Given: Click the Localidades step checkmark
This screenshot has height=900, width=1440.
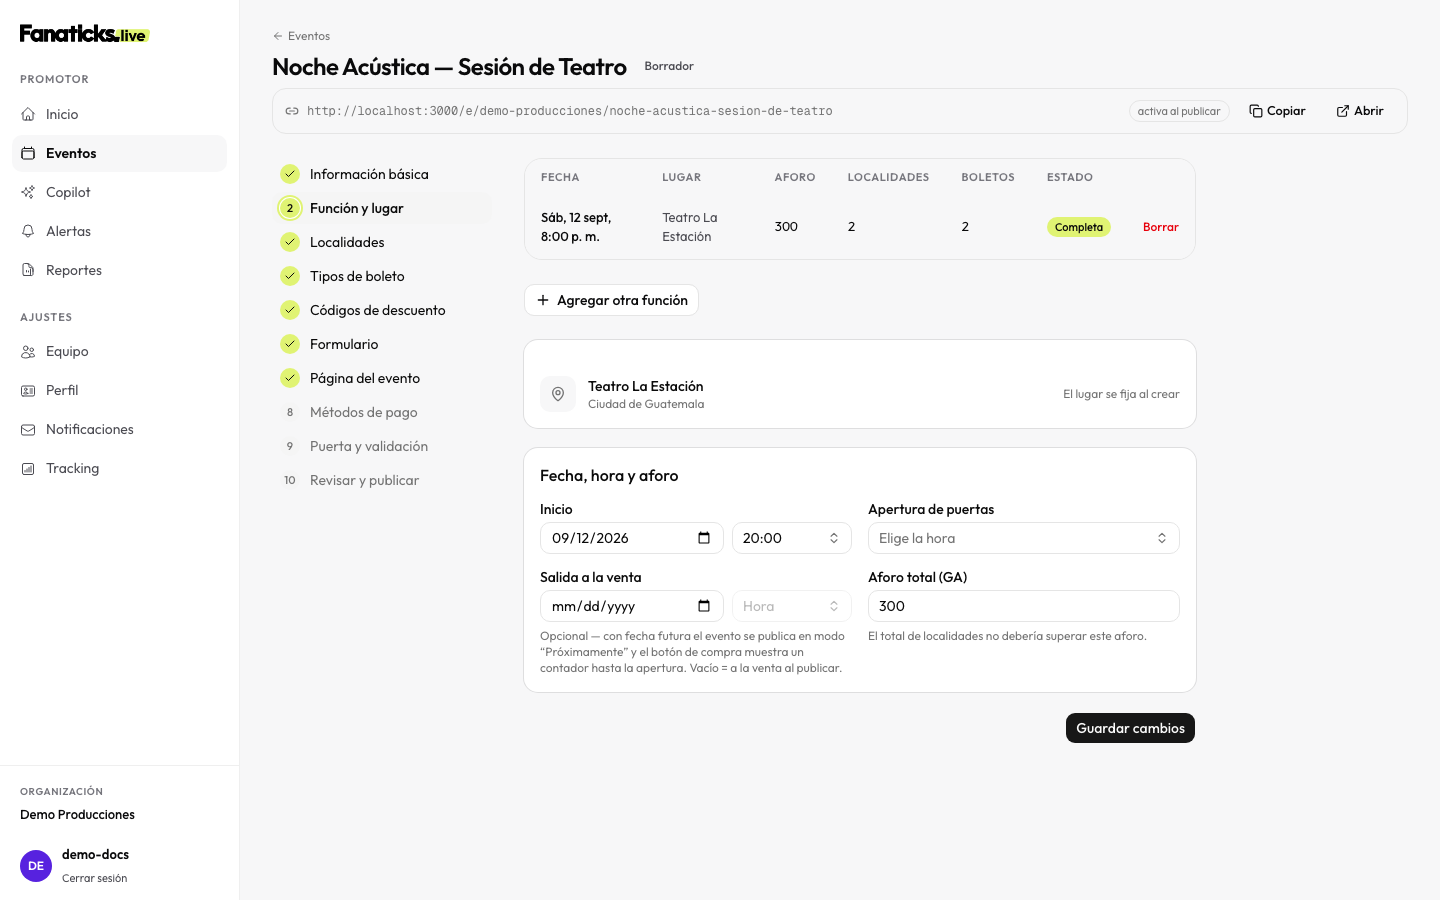Looking at the screenshot, I should click(290, 242).
